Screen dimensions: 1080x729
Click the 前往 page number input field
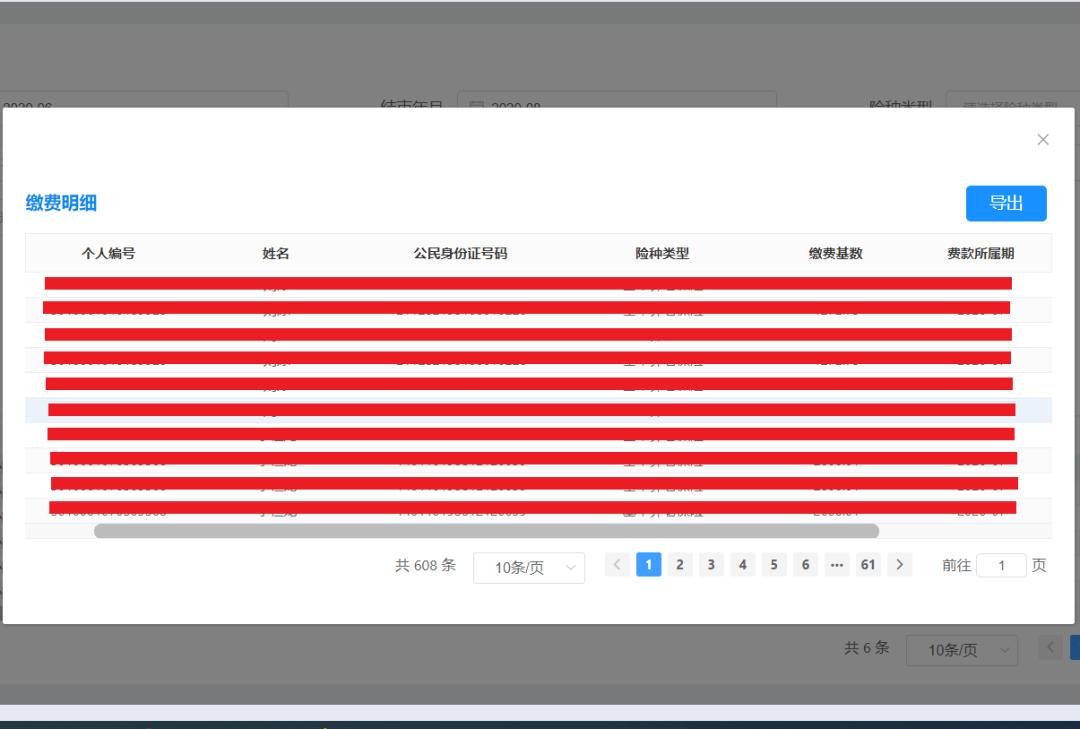1002,565
